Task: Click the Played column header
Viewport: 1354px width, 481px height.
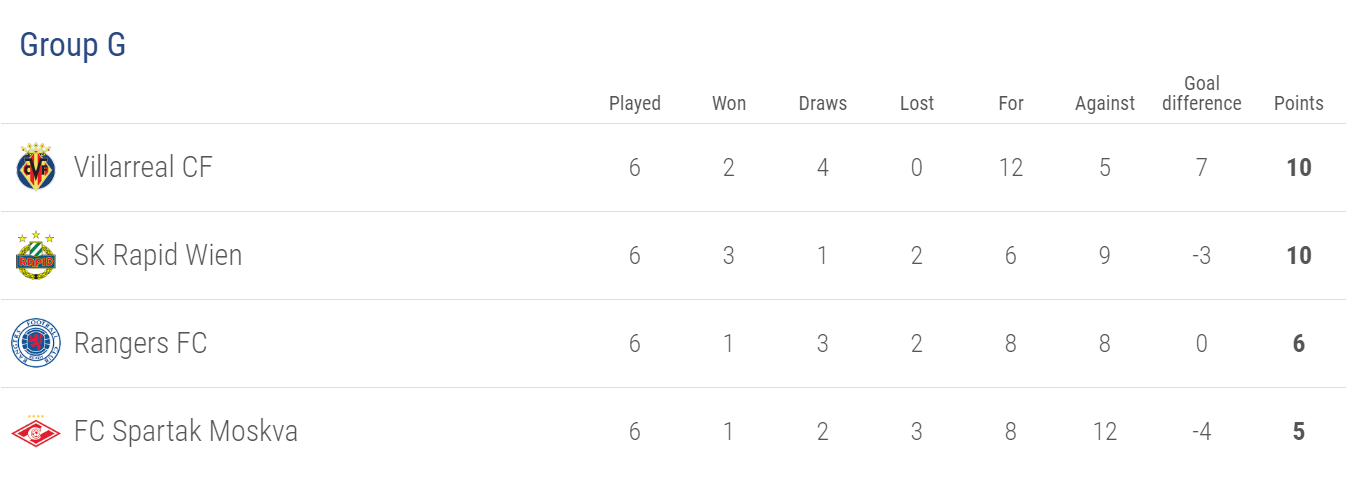Action: (635, 103)
